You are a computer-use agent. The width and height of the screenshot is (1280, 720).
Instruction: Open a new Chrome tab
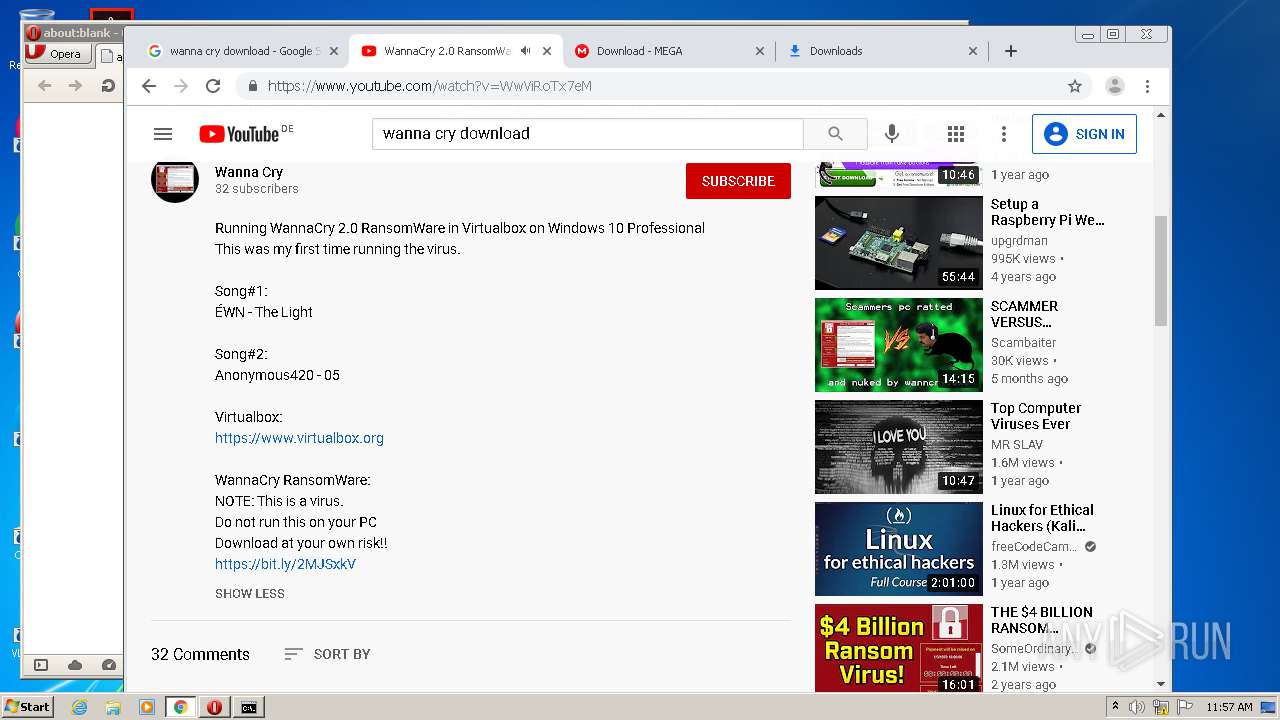pyautogui.click(x=1011, y=51)
